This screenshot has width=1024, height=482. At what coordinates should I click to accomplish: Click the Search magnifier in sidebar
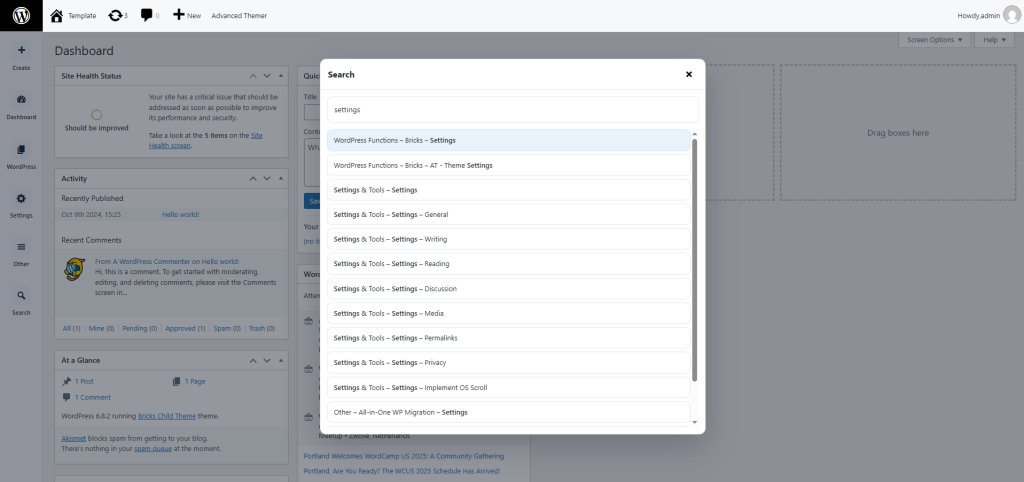coord(21,296)
